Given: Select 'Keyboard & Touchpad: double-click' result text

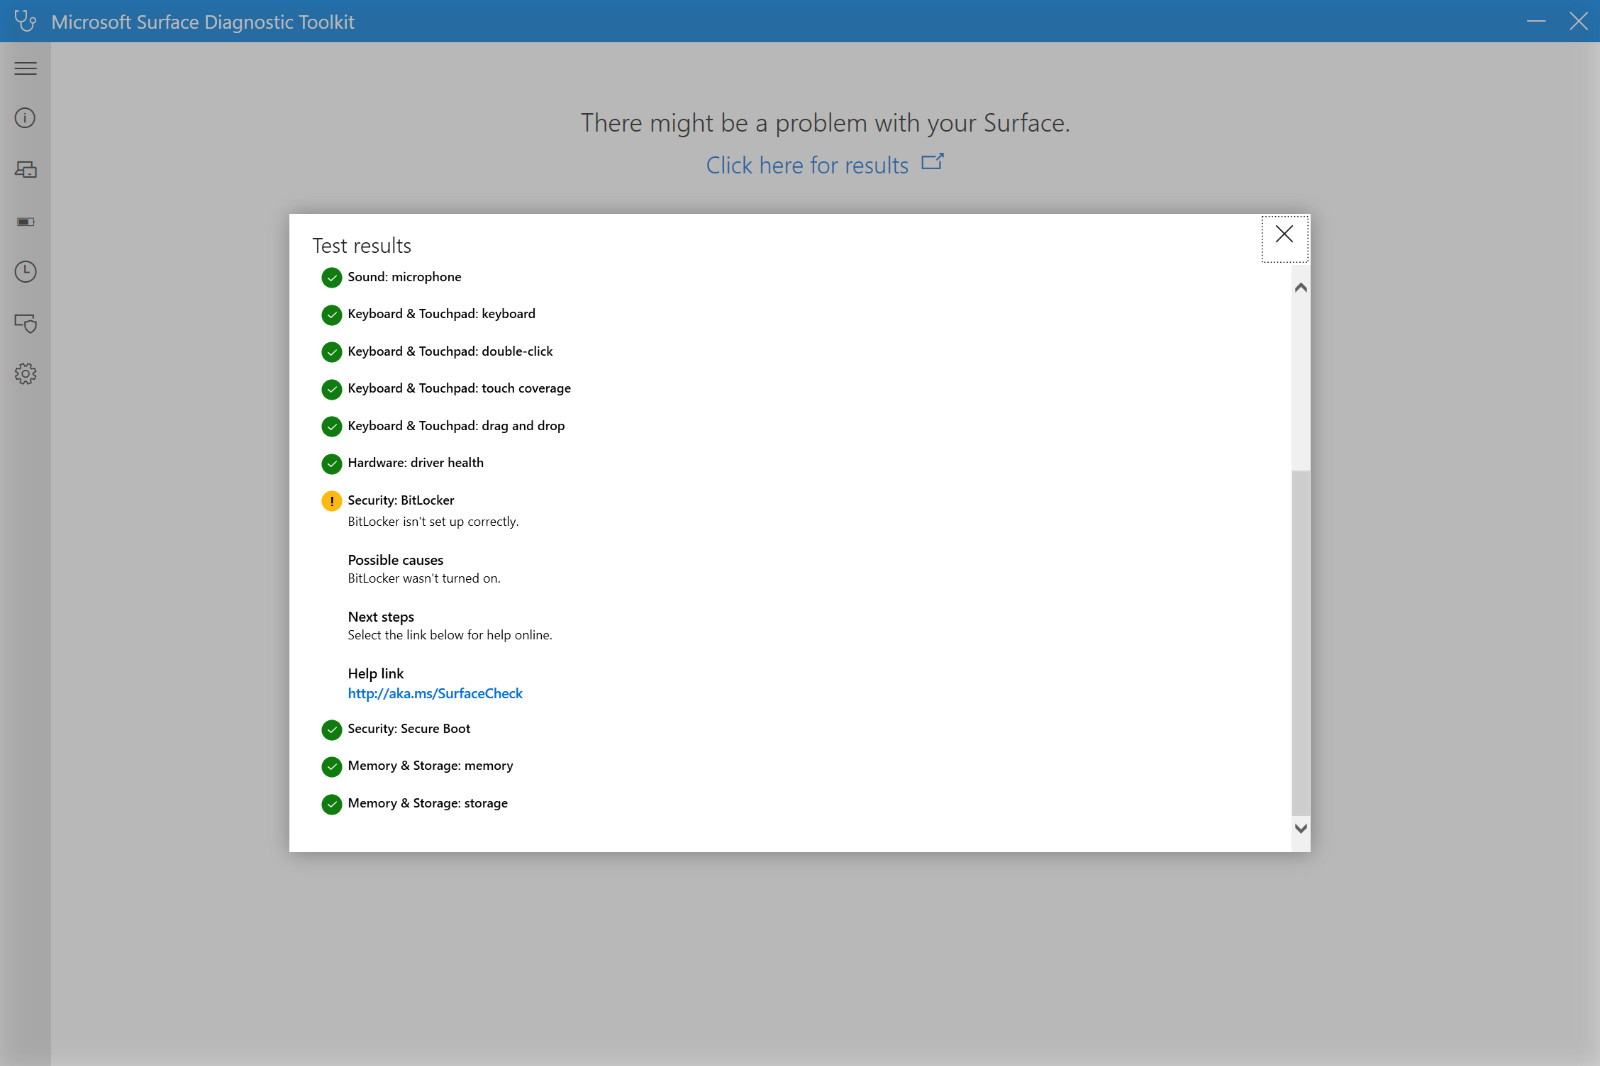Looking at the screenshot, I should coord(450,351).
